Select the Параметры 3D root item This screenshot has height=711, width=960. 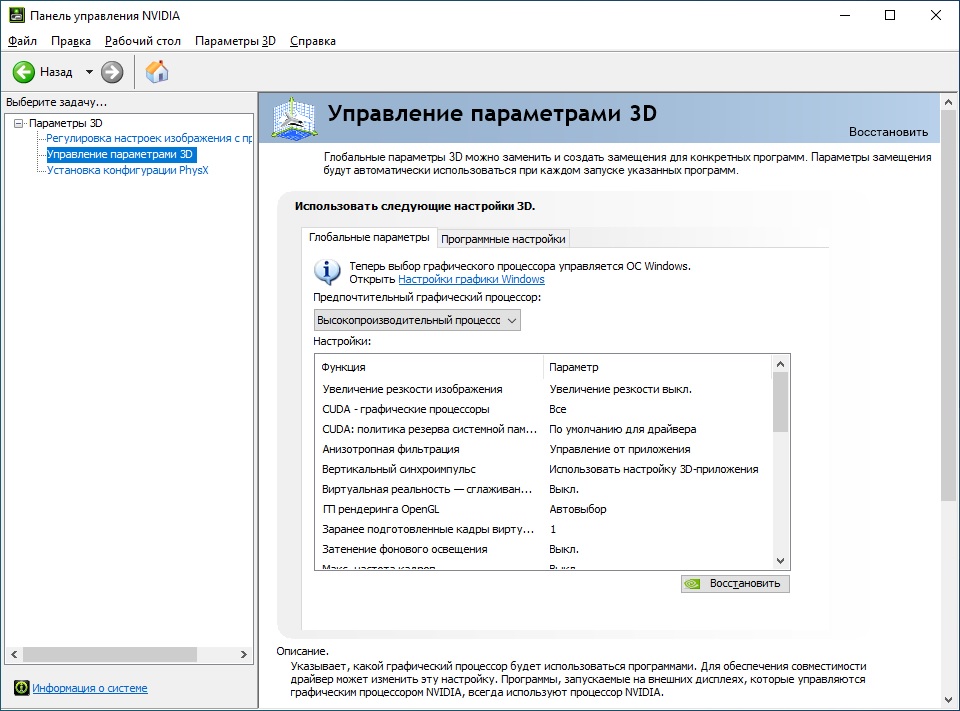tap(66, 123)
